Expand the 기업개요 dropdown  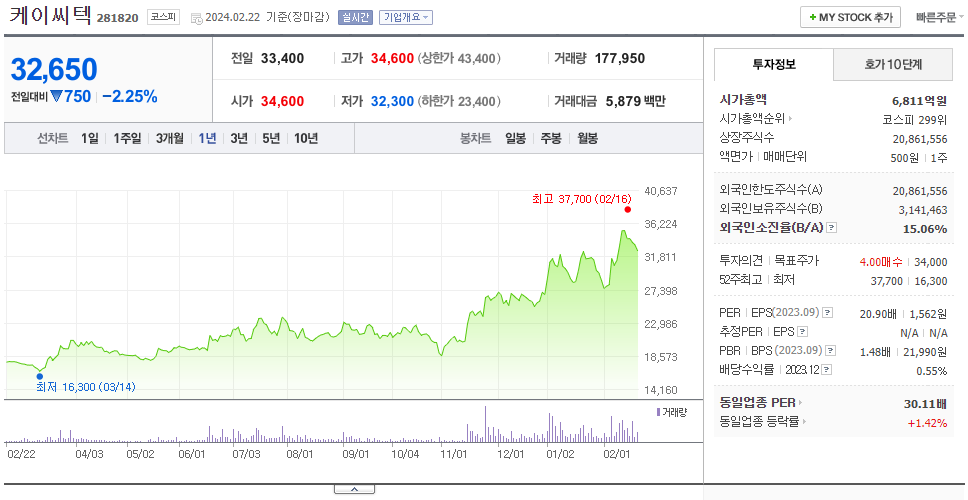click(x=406, y=17)
